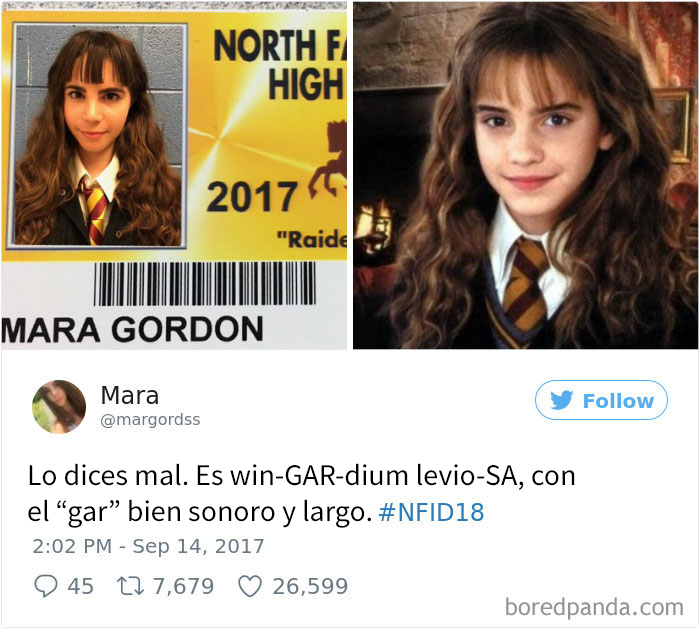Like the tweet with the heart icon

(250, 586)
